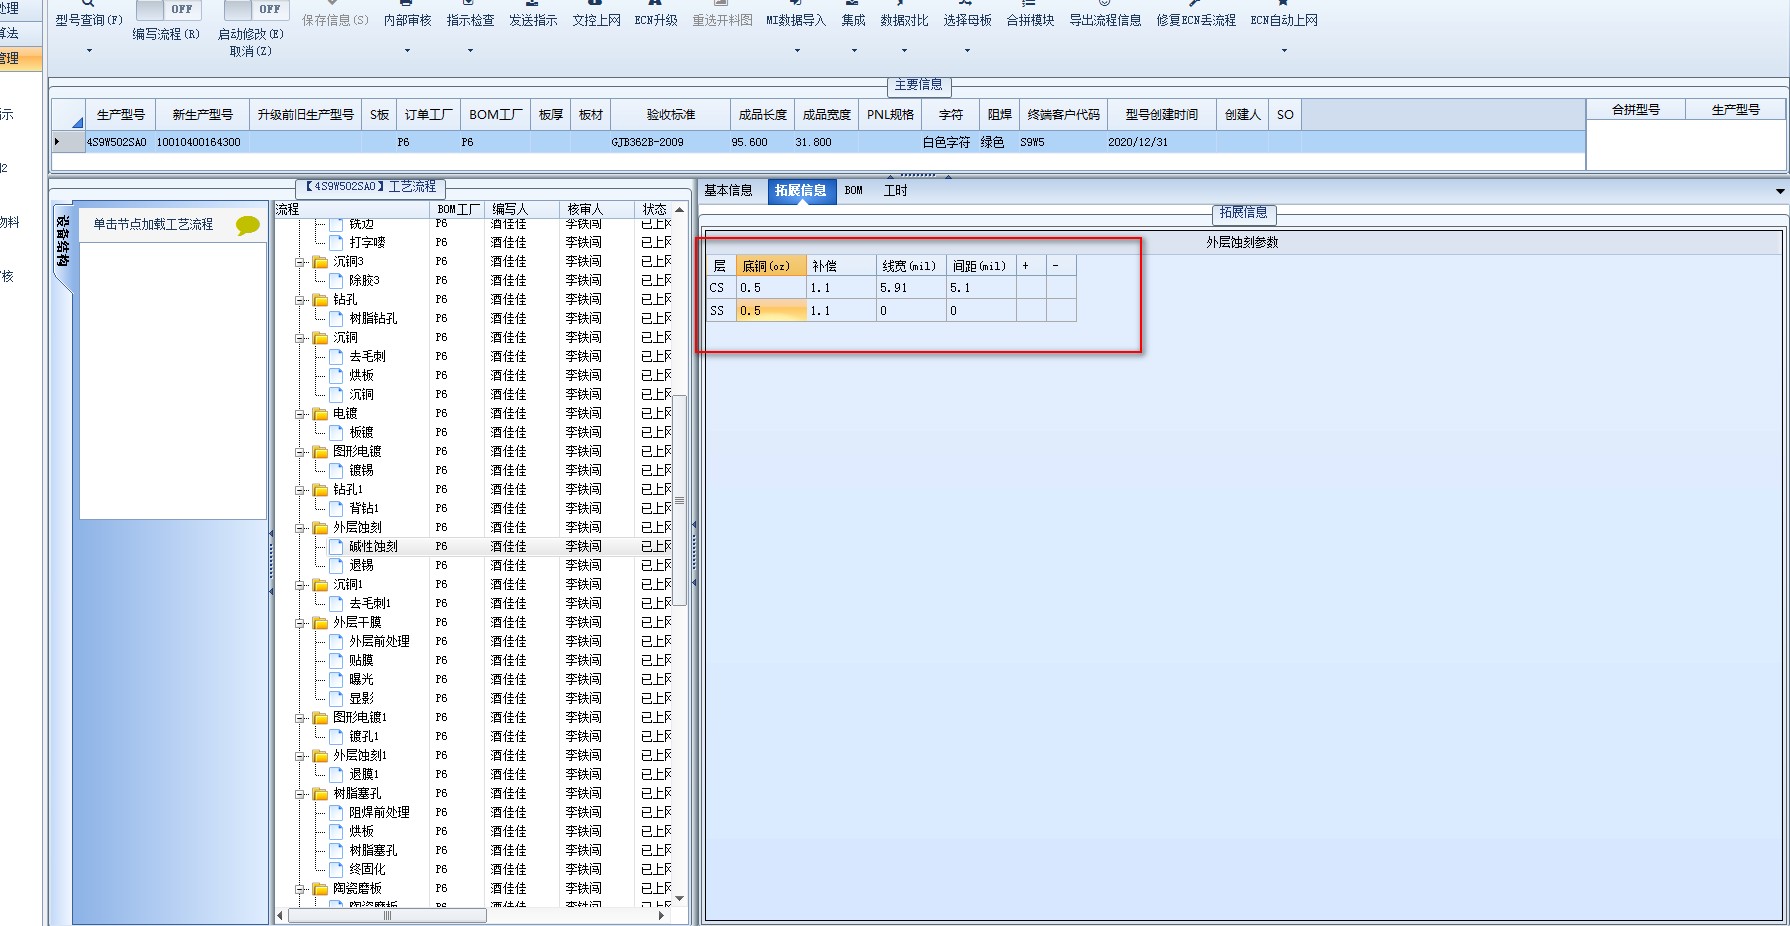Screen dimensions: 1790x926
Task: Click 单击节点加载工艺流程 label
Action: 153,225
